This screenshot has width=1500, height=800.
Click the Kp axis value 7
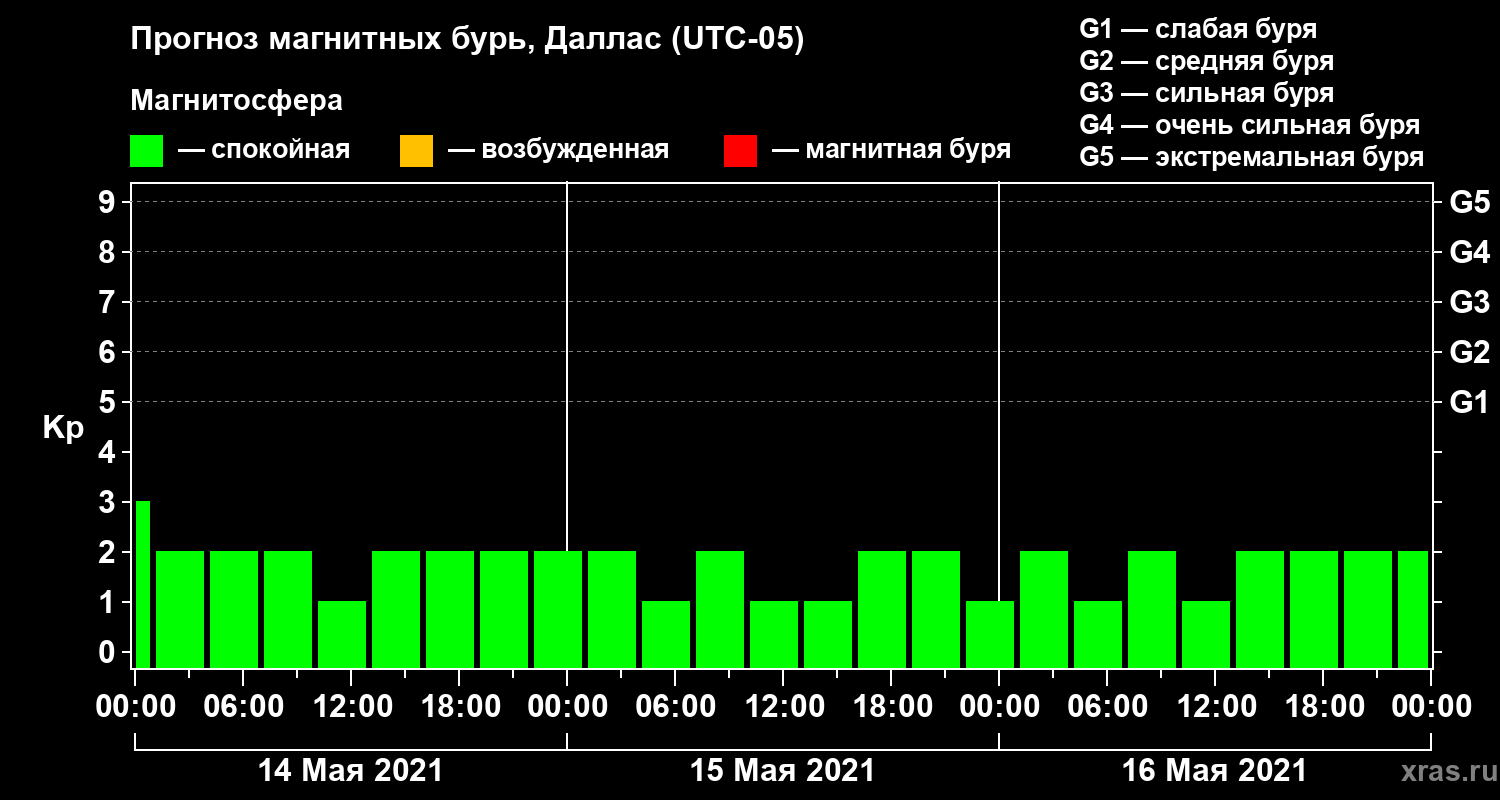[109, 302]
